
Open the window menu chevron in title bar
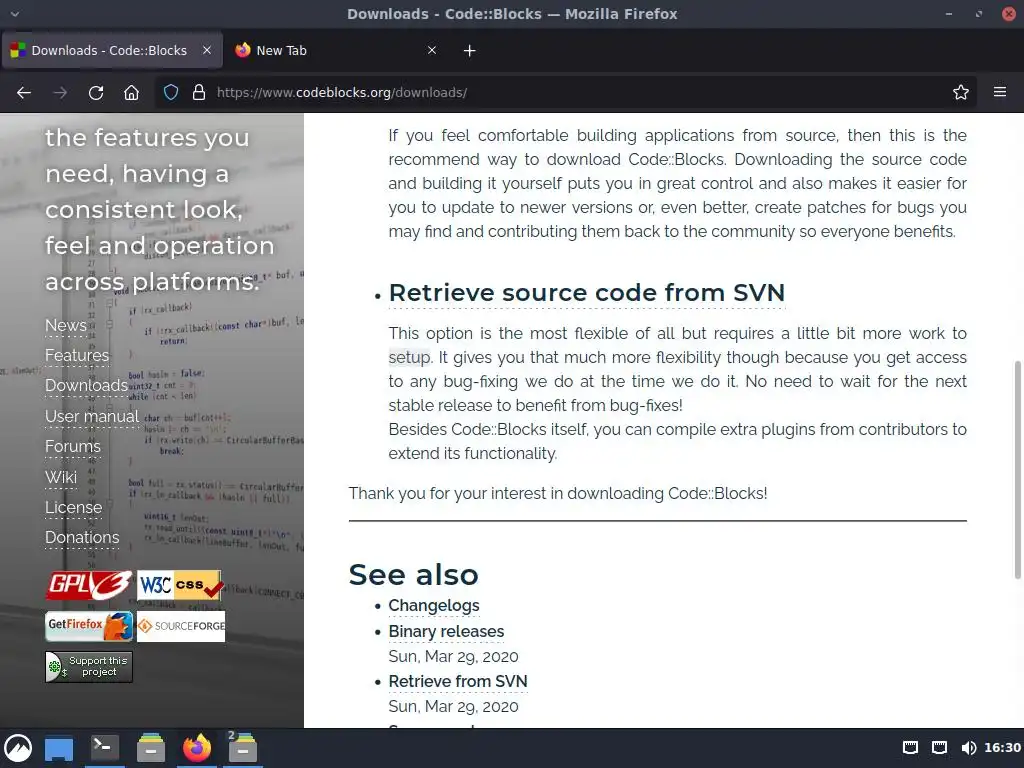point(14,14)
